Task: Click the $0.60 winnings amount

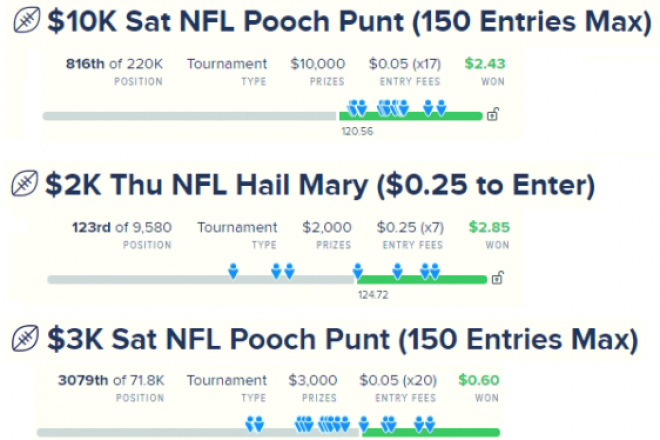Action: click(x=479, y=380)
